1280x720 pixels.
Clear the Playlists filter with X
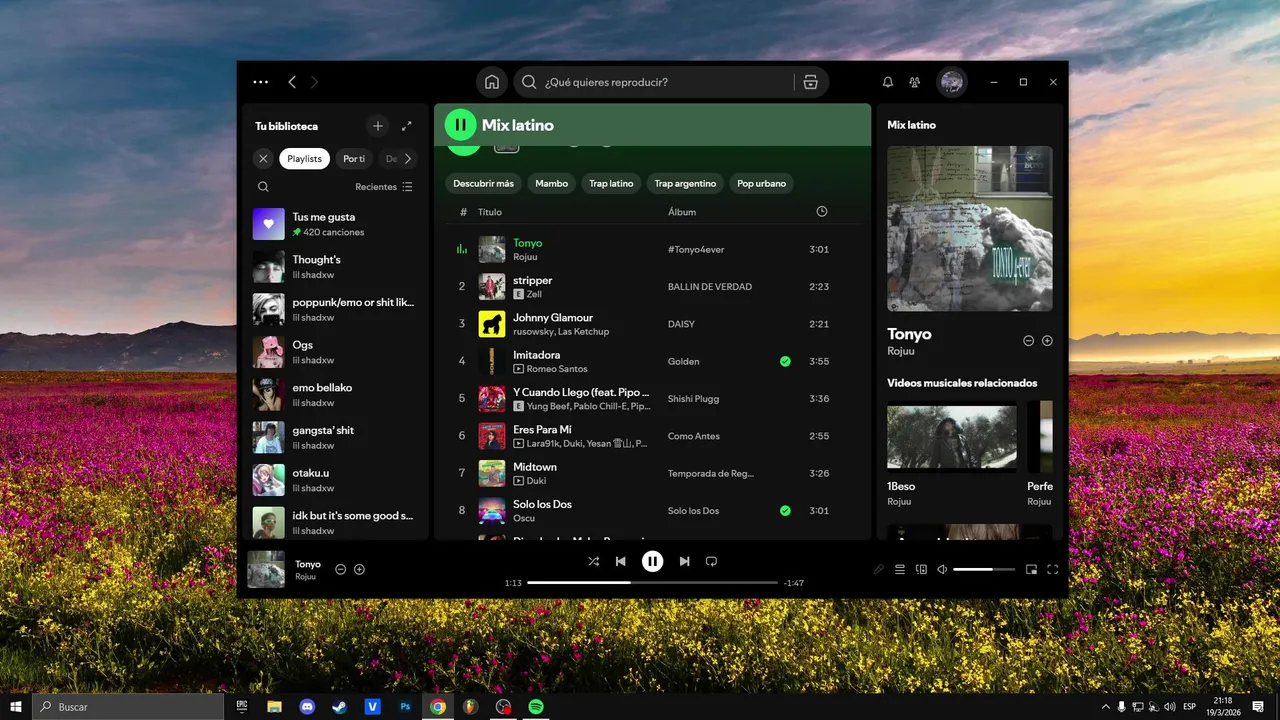263,159
